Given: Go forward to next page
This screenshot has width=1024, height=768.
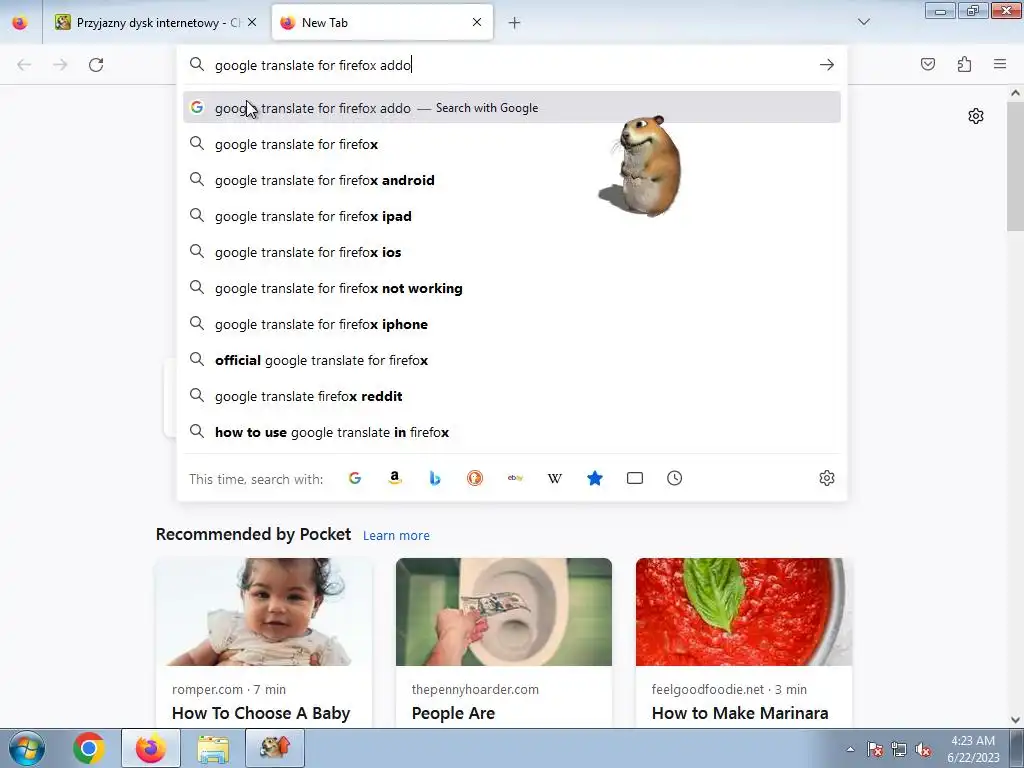Looking at the screenshot, I should (60, 65).
